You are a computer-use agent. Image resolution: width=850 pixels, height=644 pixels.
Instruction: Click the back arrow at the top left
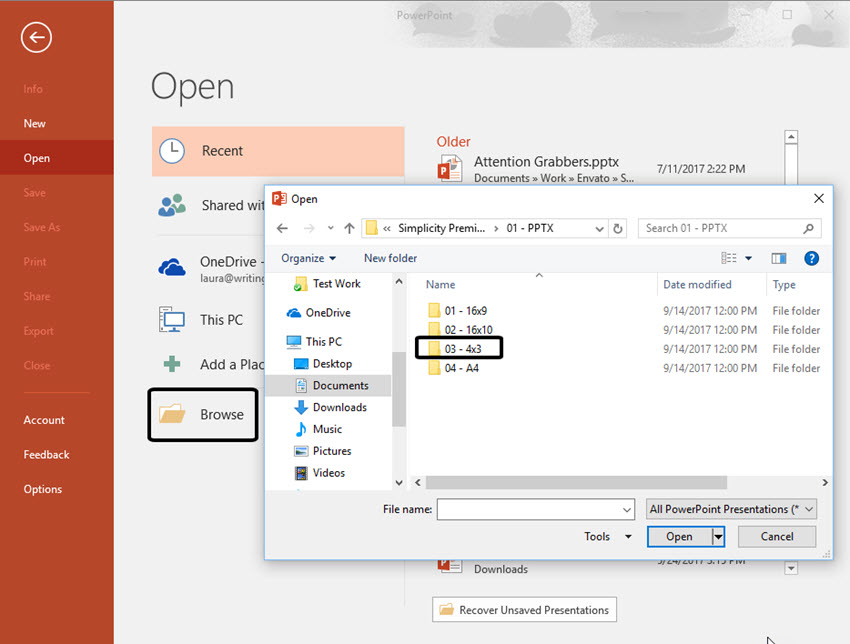coord(36,37)
